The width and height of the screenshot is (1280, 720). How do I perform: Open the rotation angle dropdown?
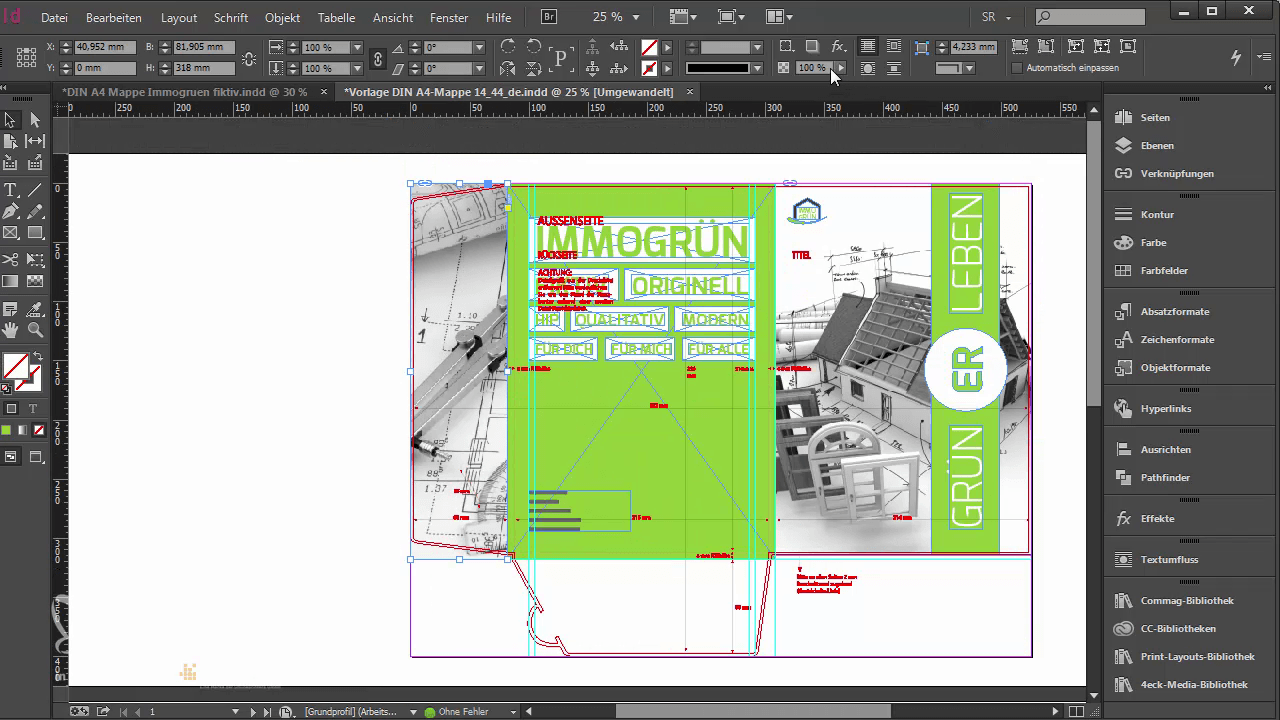click(479, 47)
